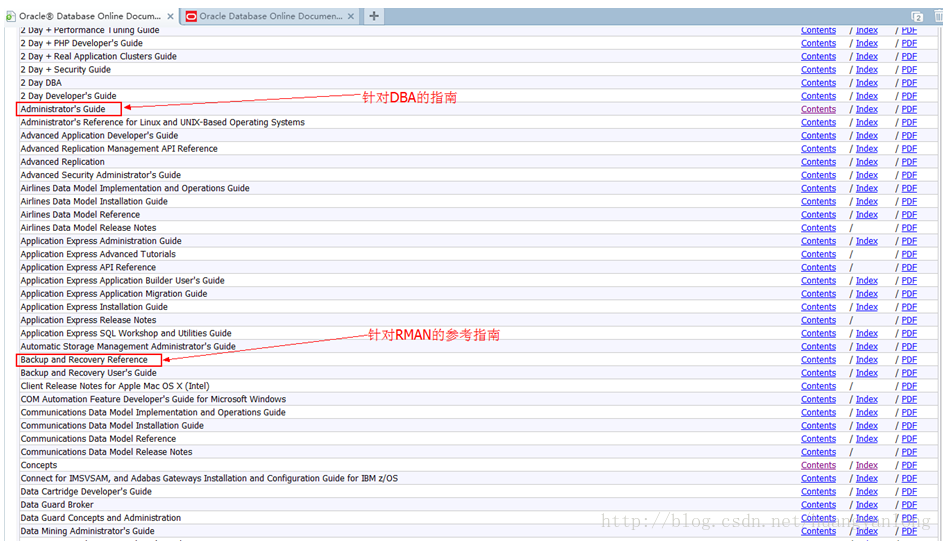The width and height of the screenshot is (943, 541).
Task: Select the Administrator's Guide row title
Action: click(63, 109)
